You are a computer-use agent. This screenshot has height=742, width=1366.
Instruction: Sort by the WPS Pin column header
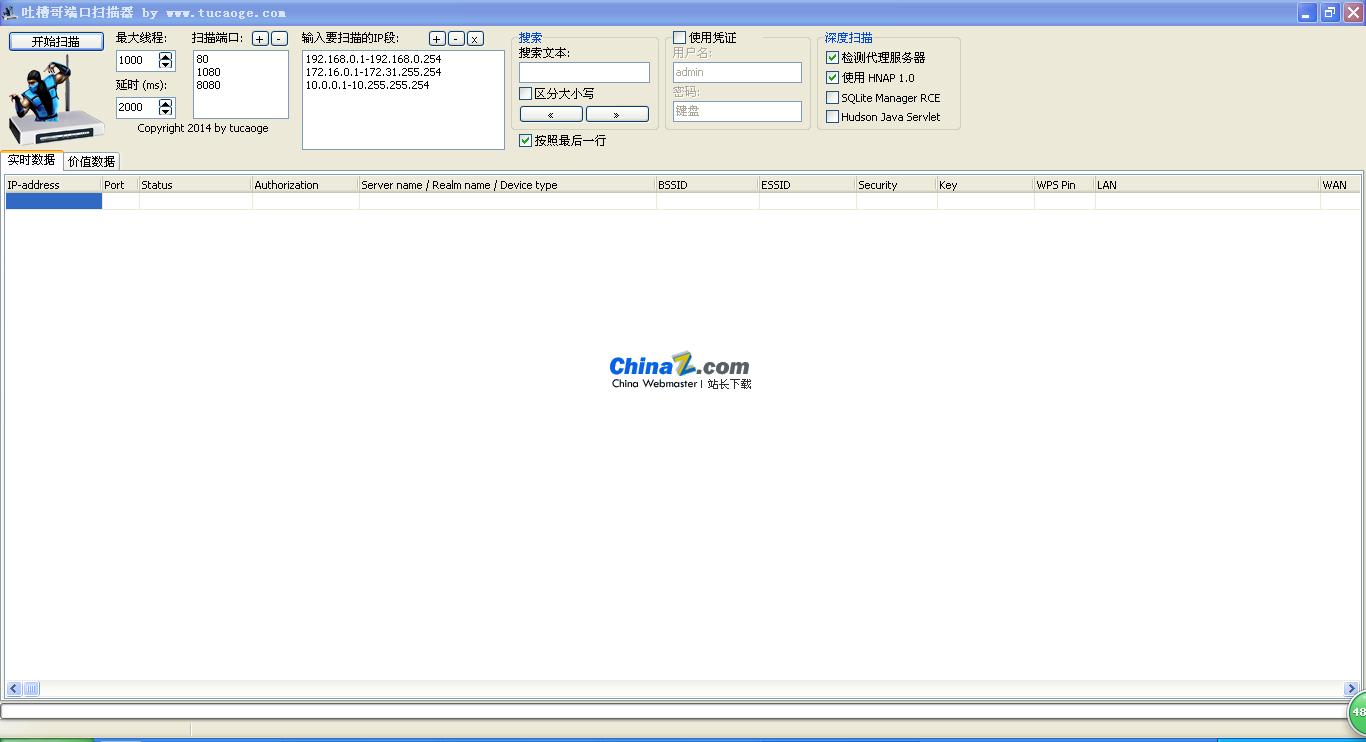coord(1064,185)
